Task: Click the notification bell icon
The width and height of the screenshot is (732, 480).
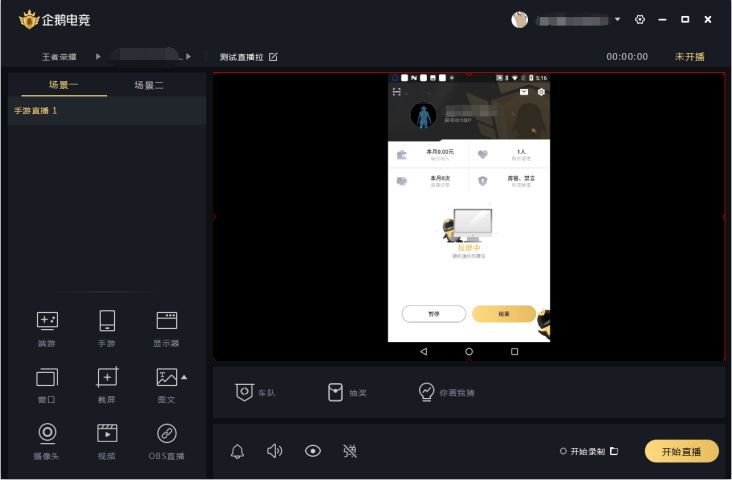Action: pos(237,451)
